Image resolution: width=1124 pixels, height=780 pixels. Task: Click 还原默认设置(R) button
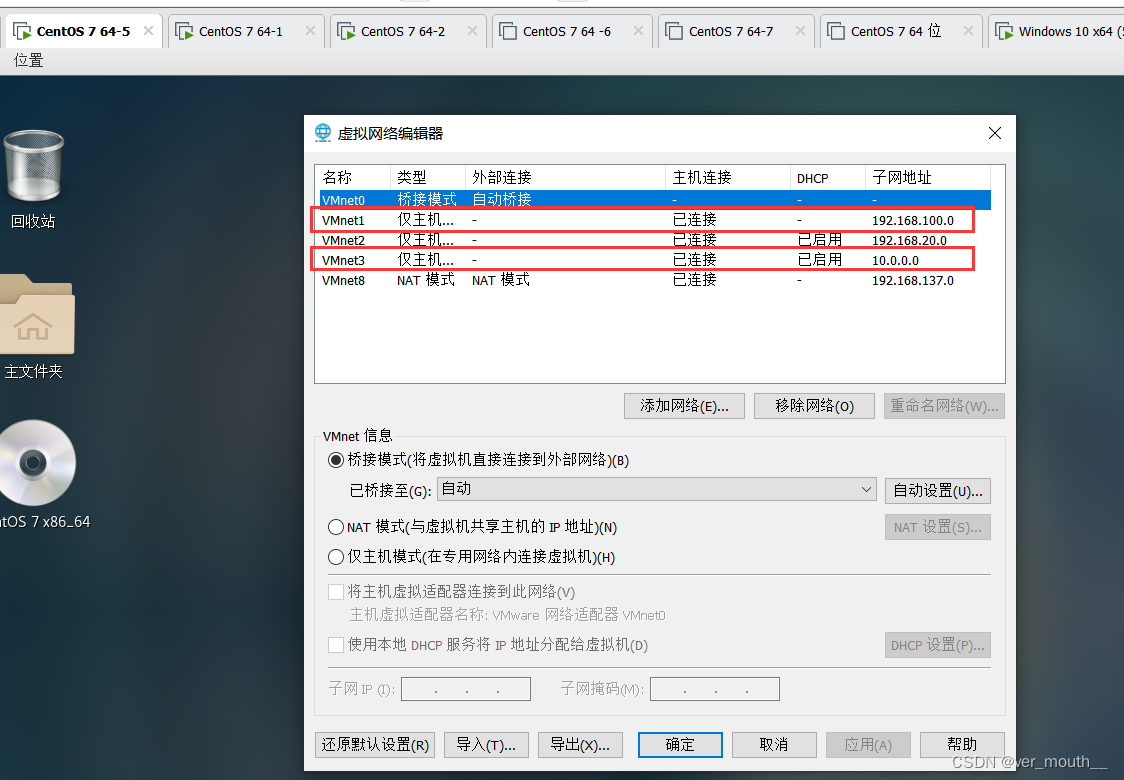tap(375, 745)
